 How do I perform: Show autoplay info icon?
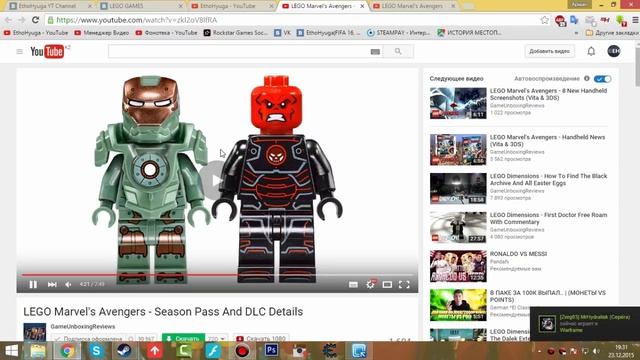587,78
